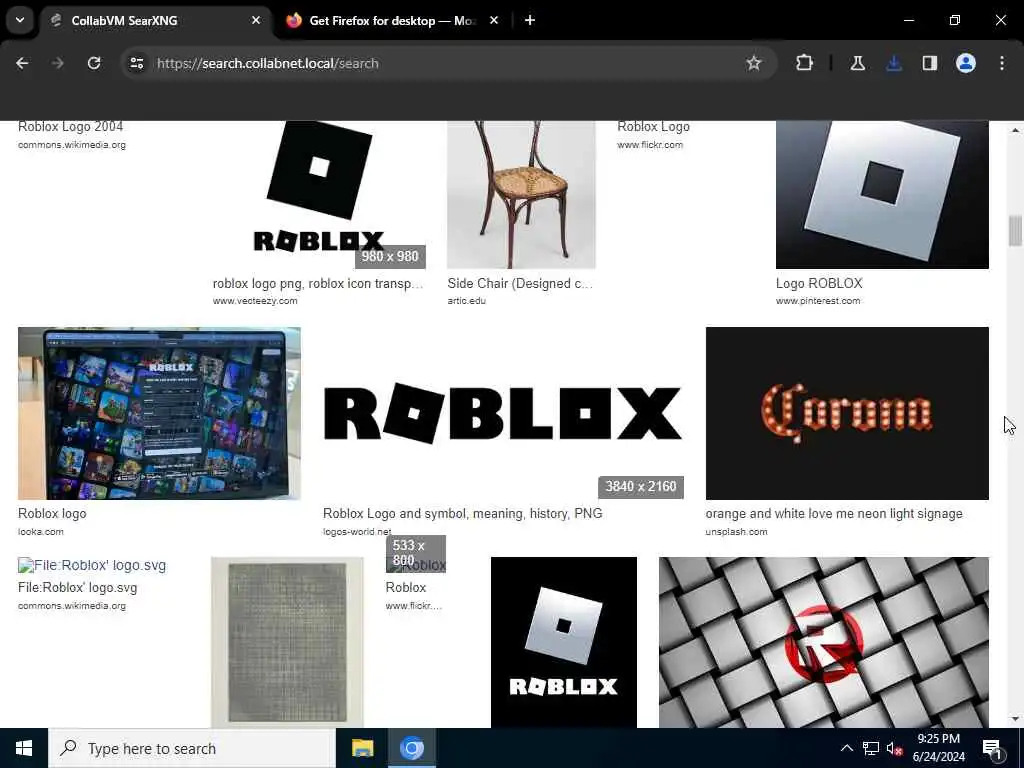Open site information icon in address bar
The height and width of the screenshot is (768, 1024).
coord(136,63)
